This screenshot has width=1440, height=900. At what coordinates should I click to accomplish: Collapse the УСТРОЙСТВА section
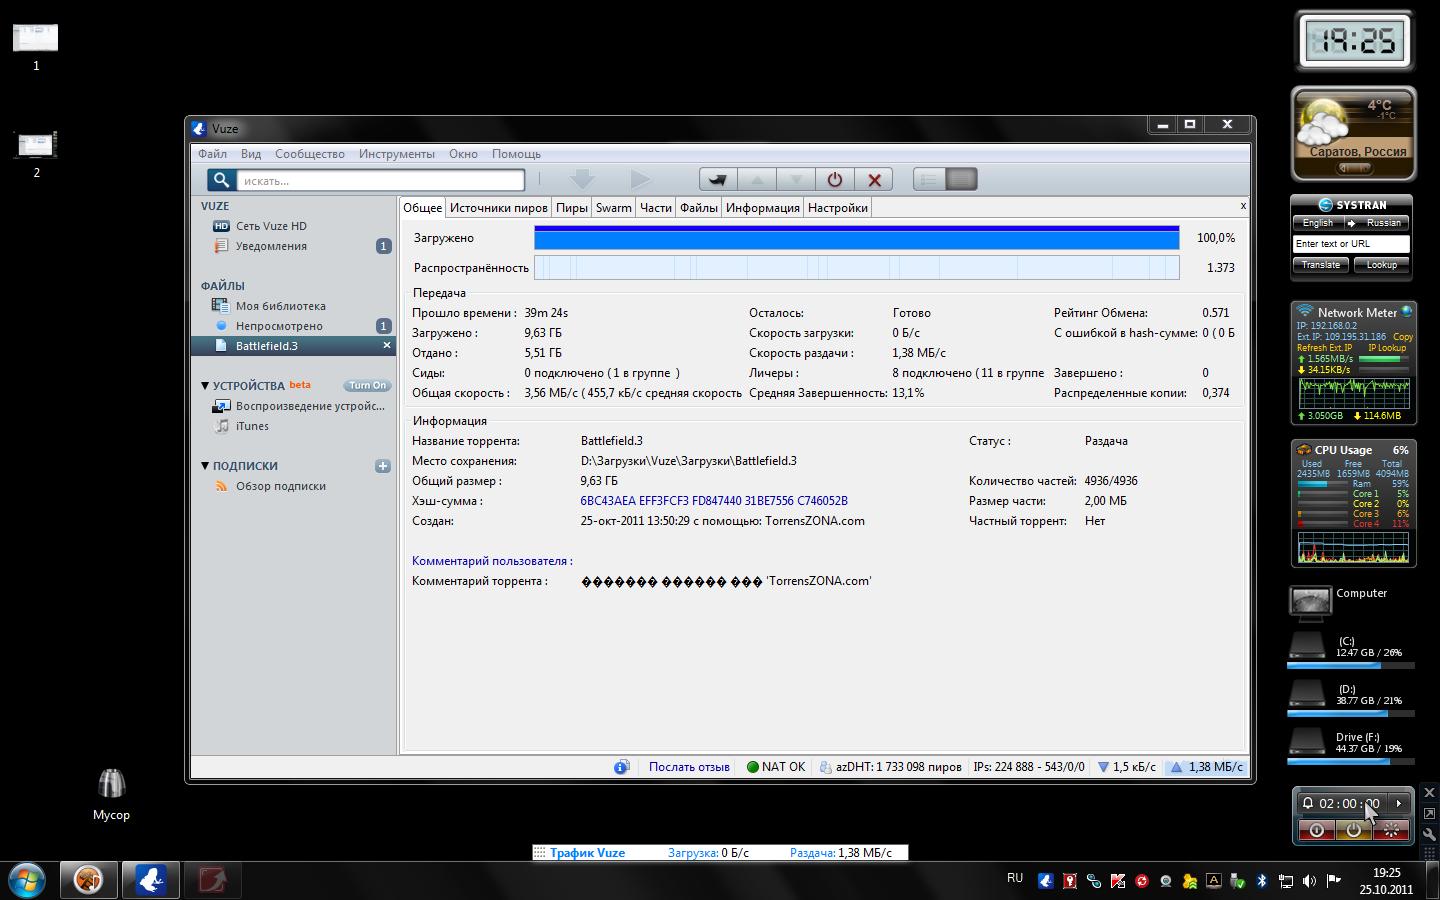205,386
